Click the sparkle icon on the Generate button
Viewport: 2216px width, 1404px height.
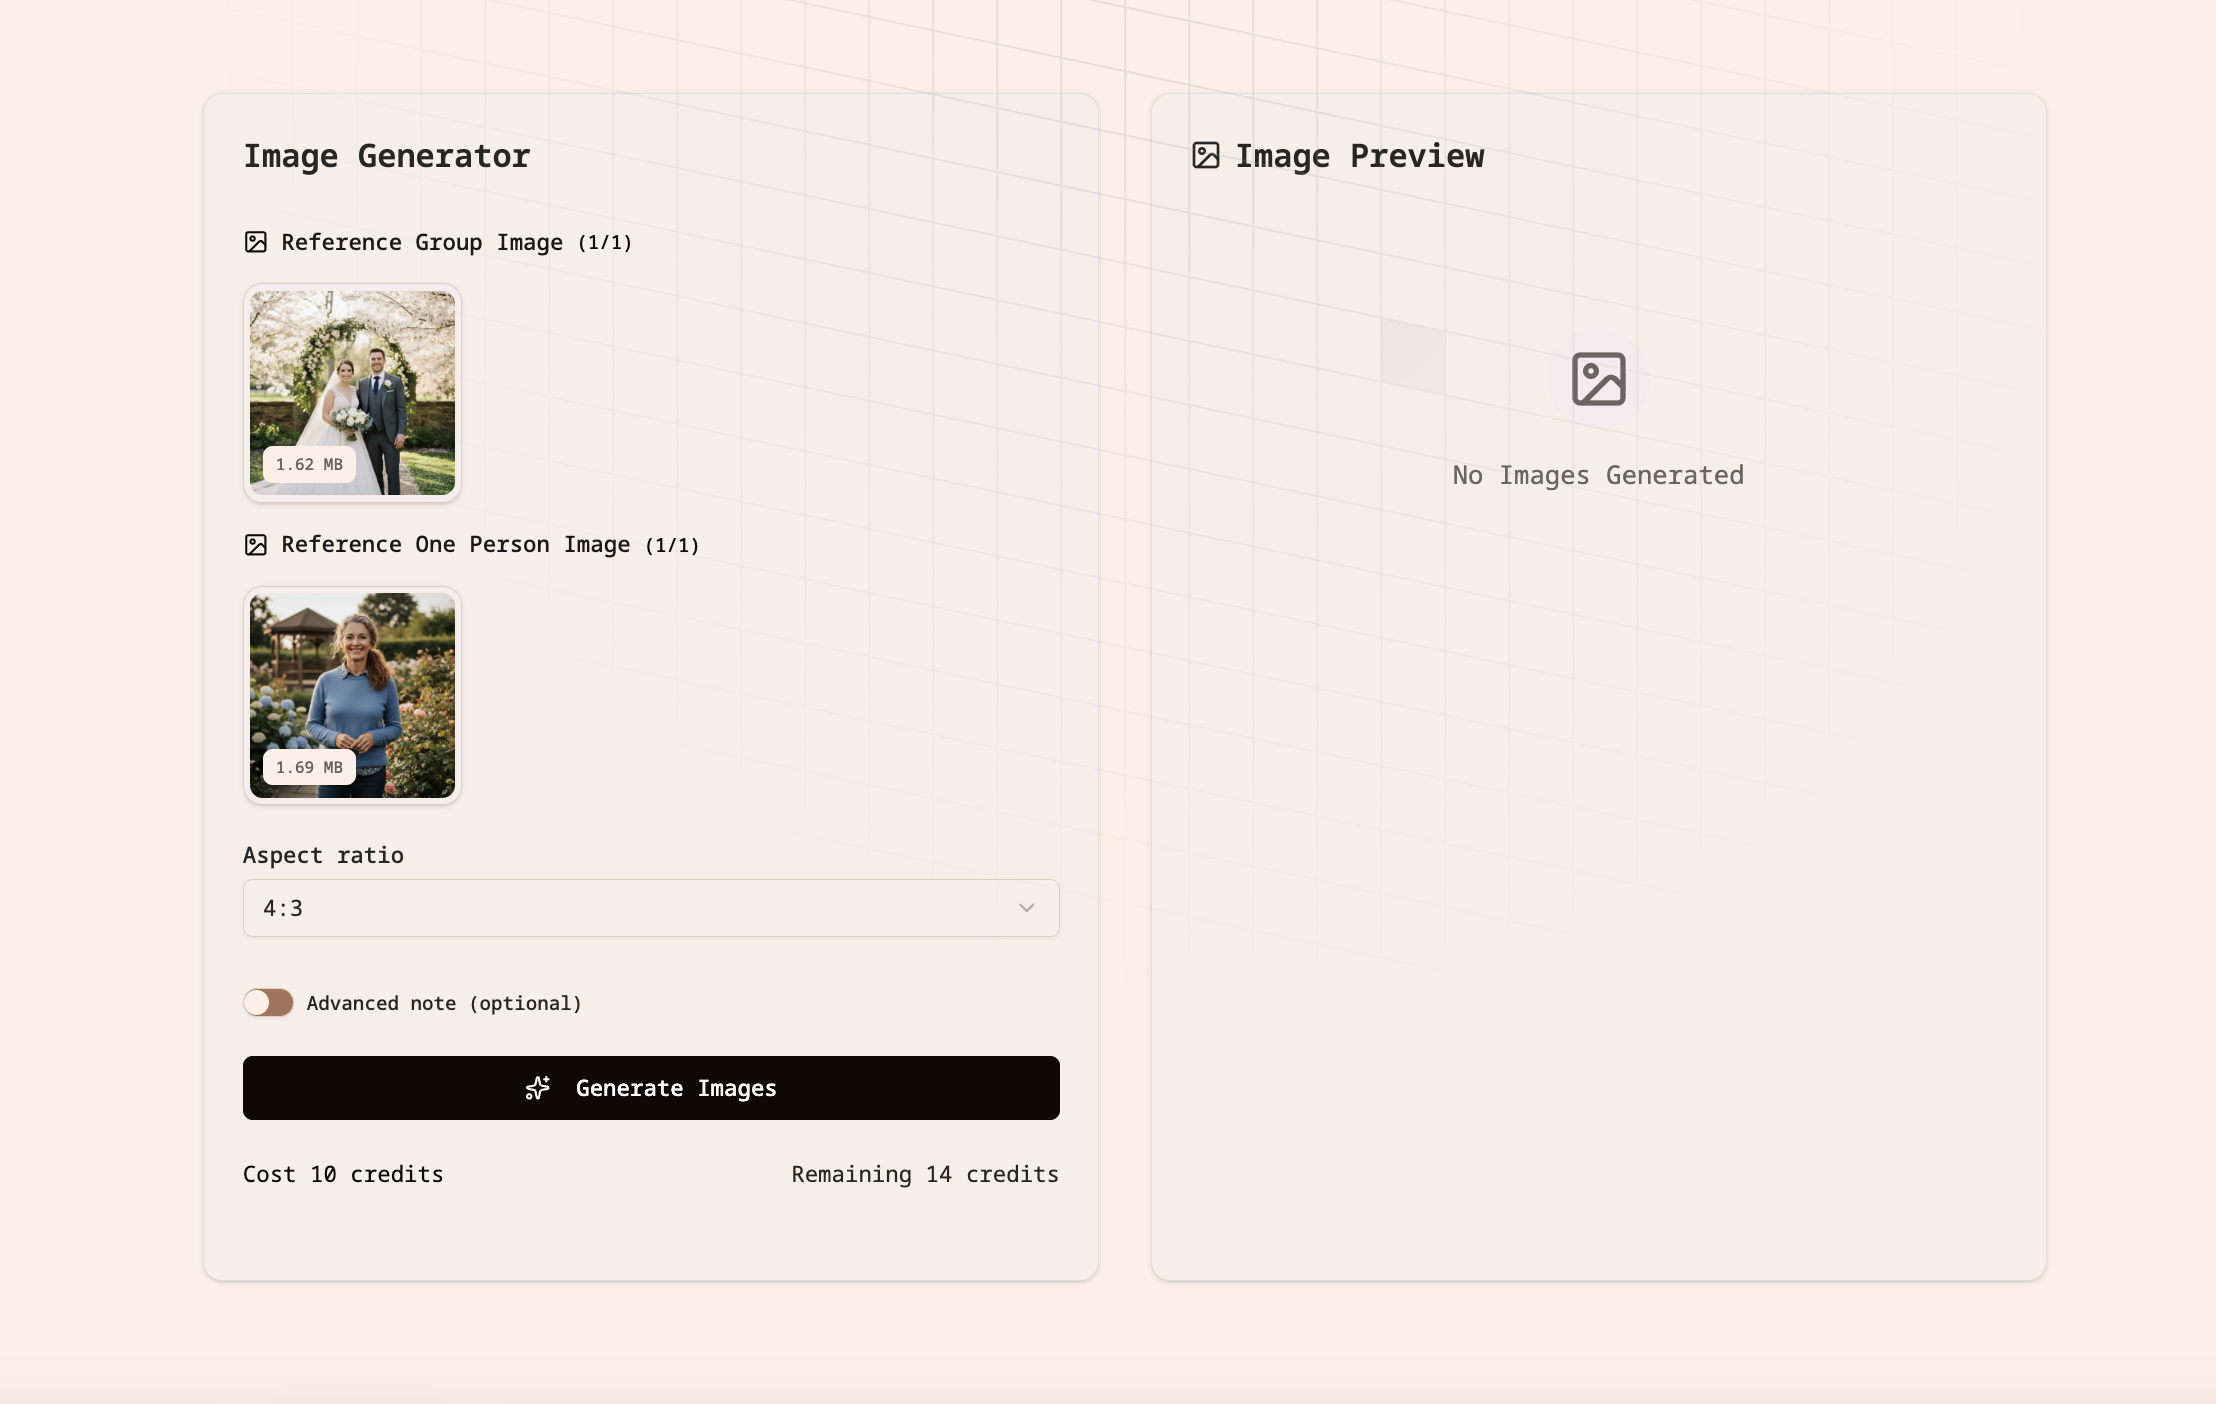pyautogui.click(x=538, y=1088)
